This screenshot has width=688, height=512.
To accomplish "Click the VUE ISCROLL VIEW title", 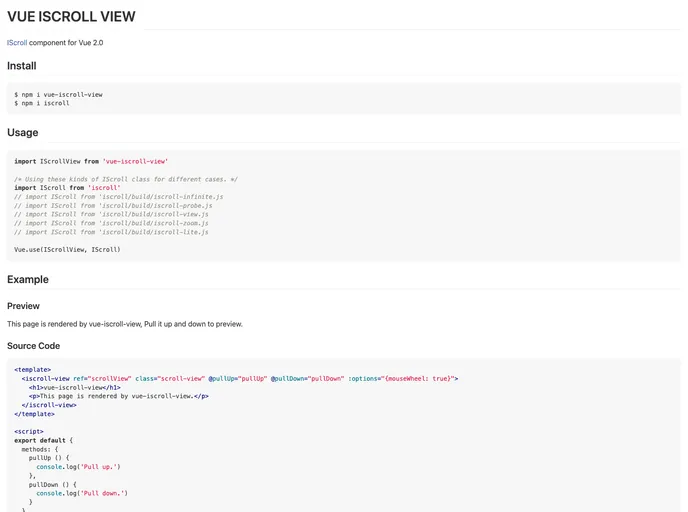I will [x=71, y=17].
